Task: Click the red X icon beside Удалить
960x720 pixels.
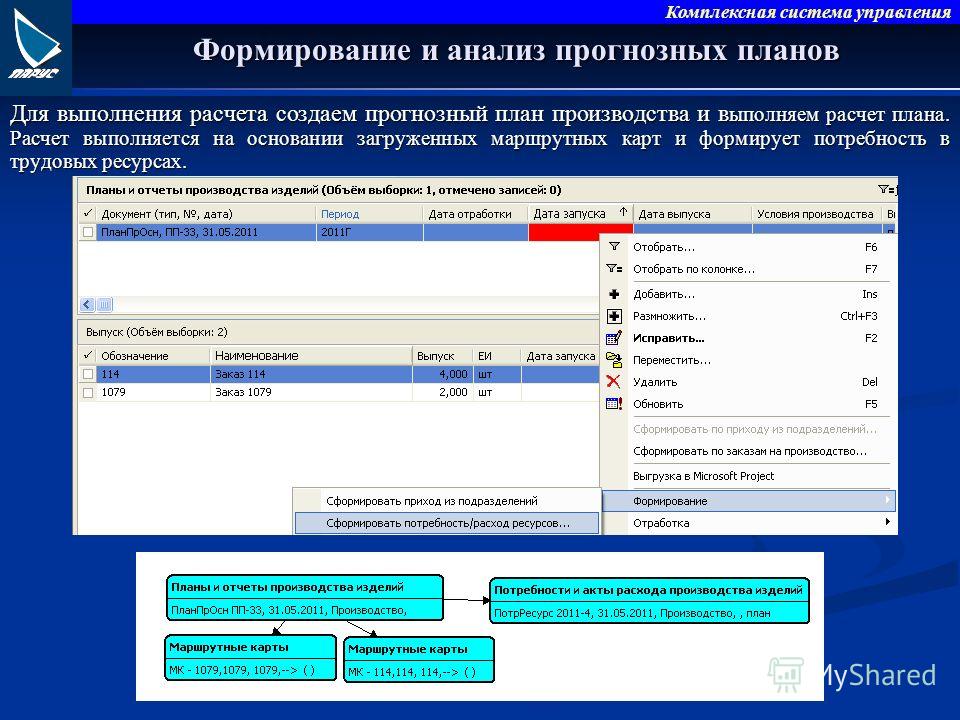Action: (x=613, y=382)
